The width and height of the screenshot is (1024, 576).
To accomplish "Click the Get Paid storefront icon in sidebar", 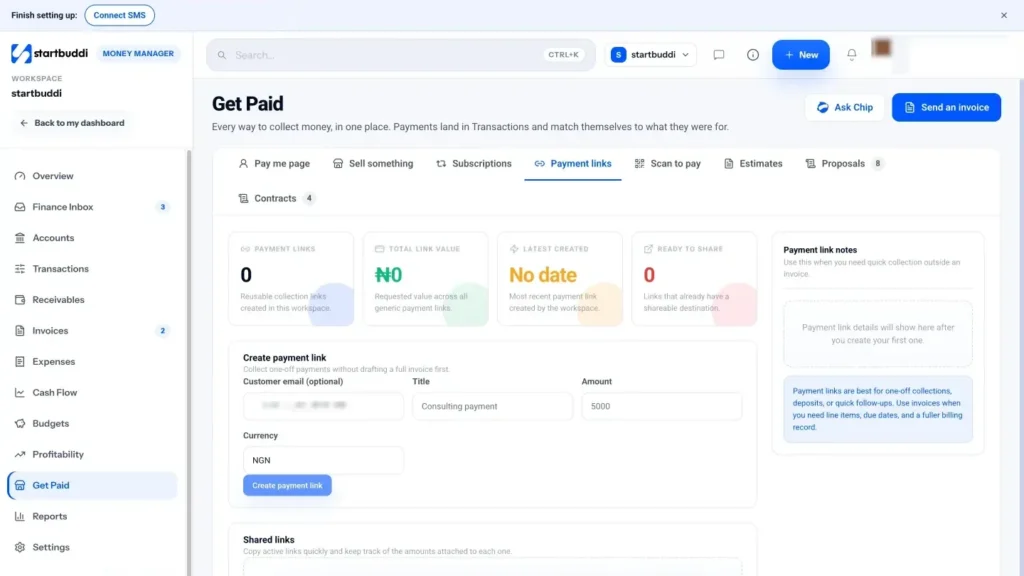I will 20,485.
